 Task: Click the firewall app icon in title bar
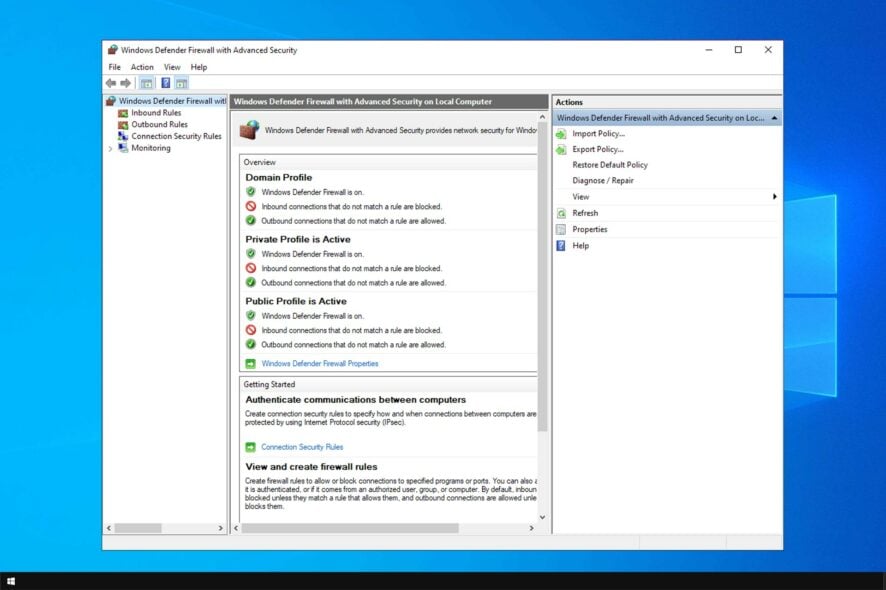point(112,50)
